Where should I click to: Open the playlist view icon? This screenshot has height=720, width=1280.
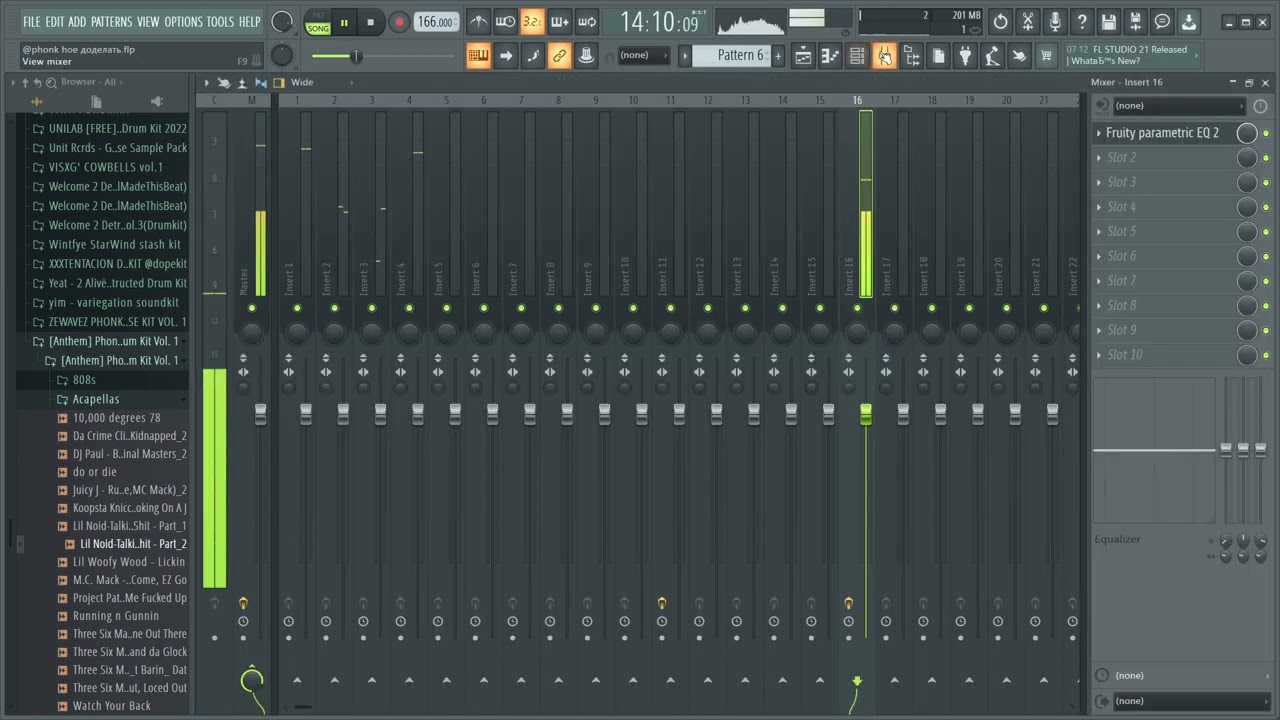pyautogui.click(x=803, y=56)
